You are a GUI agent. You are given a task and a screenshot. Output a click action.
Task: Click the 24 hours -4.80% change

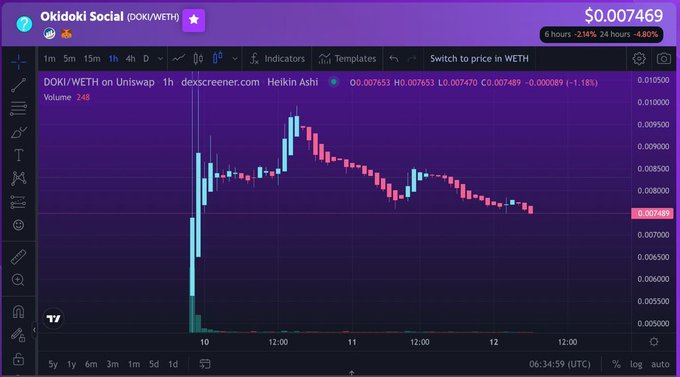click(x=629, y=34)
